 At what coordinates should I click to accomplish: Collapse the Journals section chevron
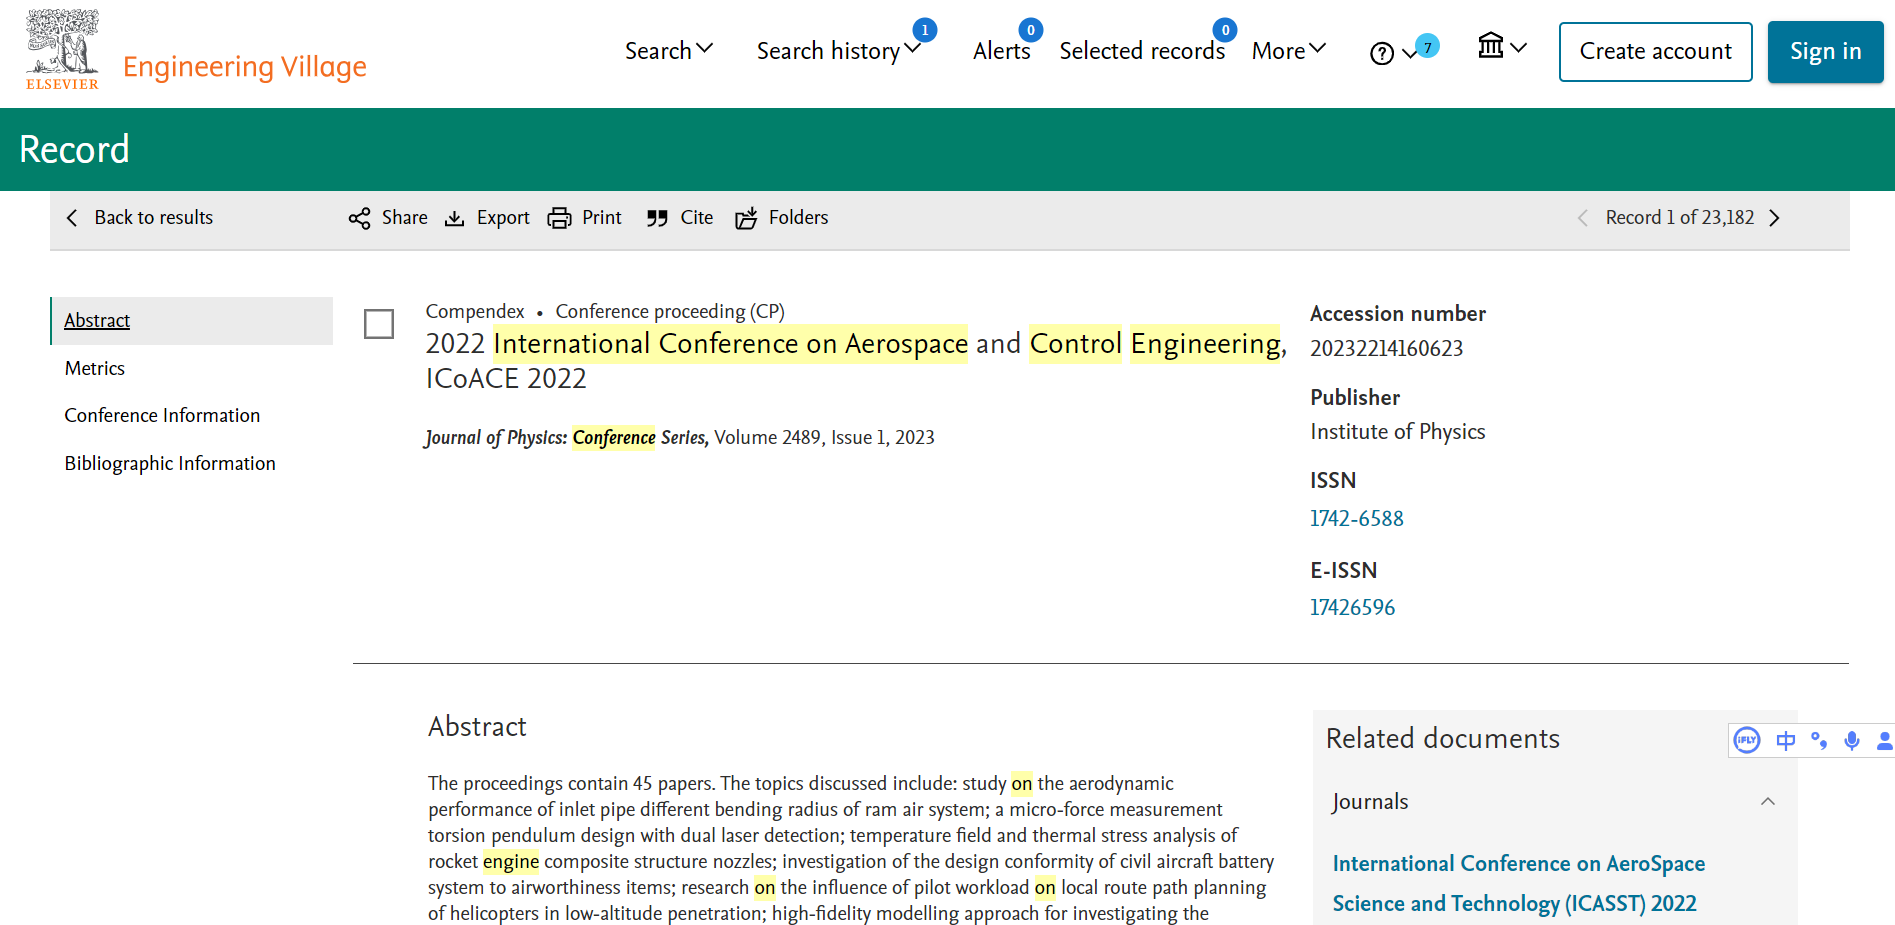[1768, 802]
